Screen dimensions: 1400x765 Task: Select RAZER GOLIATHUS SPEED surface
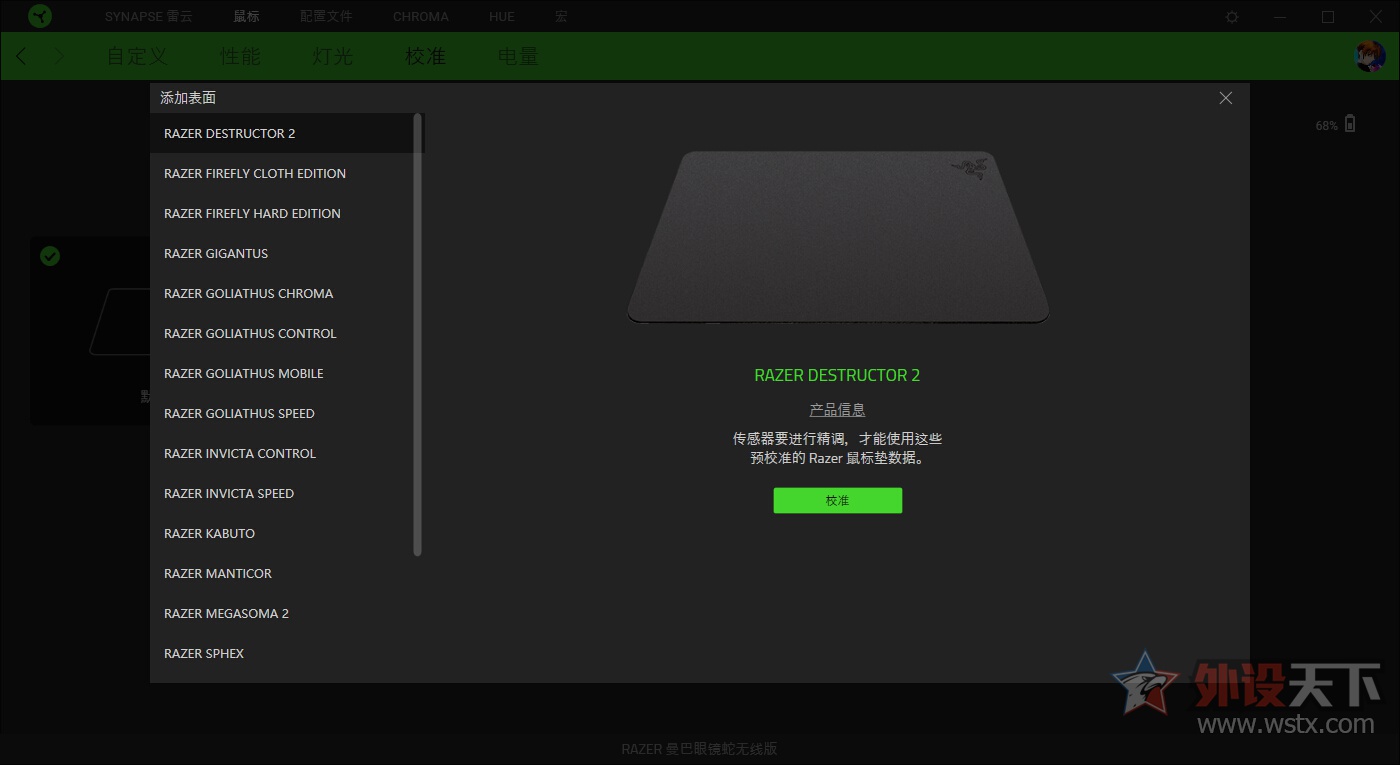tap(282, 413)
